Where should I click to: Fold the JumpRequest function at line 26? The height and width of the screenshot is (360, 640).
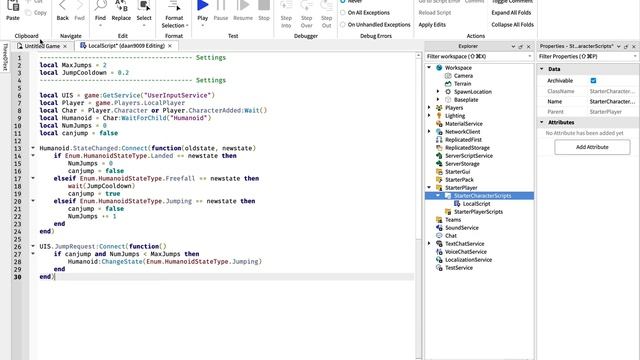pos(33,246)
